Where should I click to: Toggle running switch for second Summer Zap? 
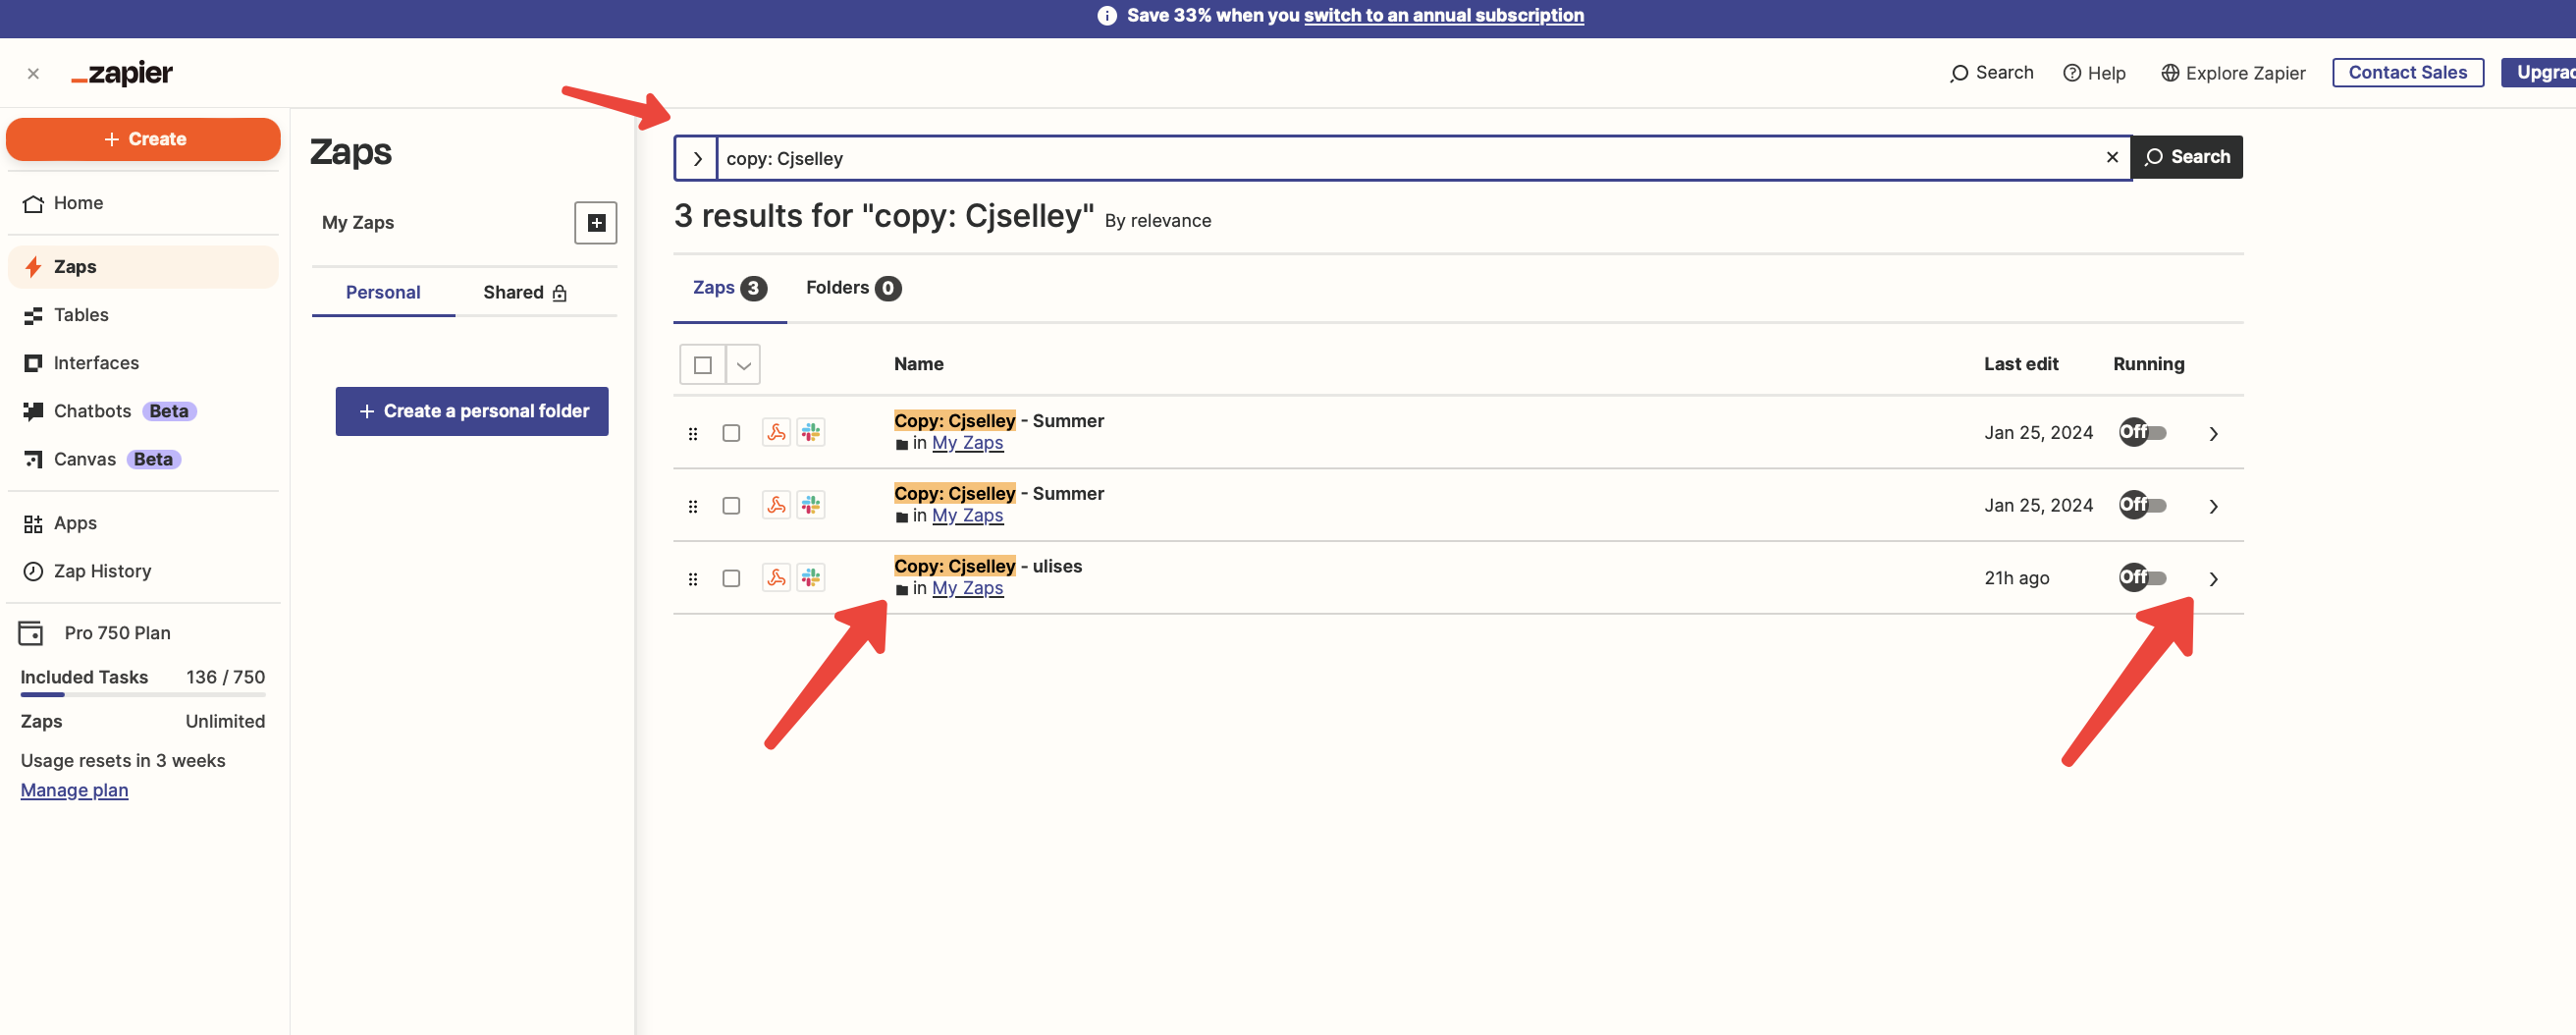[x=2142, y=505]
